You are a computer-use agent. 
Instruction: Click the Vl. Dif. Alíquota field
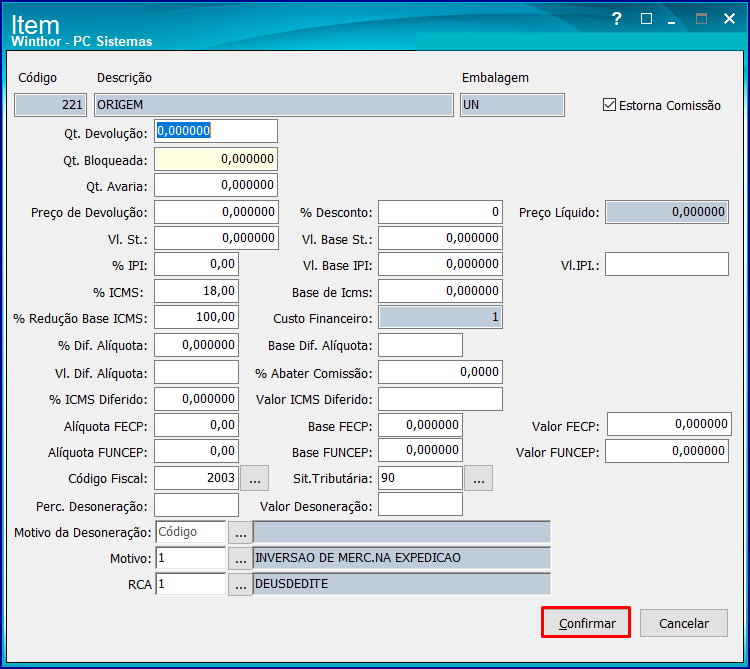(x=196, y=372)
